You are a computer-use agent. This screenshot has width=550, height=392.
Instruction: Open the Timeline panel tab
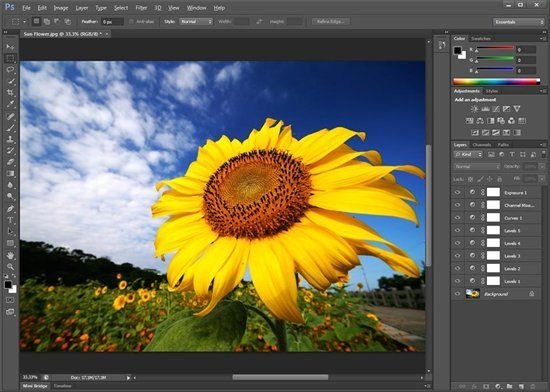(x=62, y=386)
